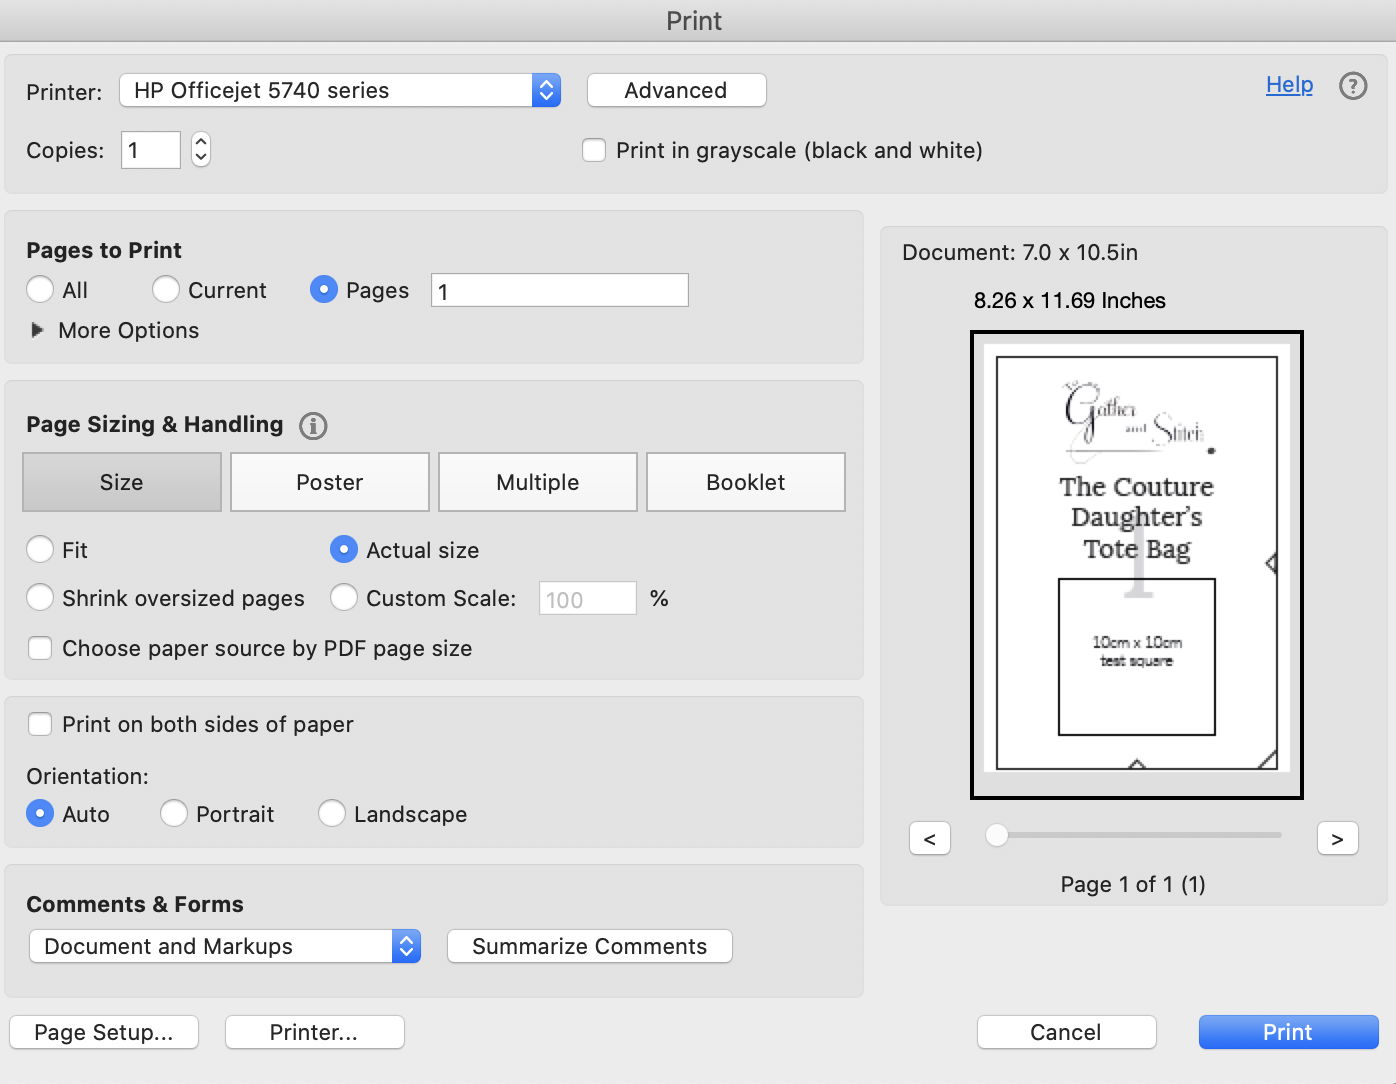This screenshot has width=1396, height=1084.
Task: Click the blue Print button
Action: click(1289, 1032)
